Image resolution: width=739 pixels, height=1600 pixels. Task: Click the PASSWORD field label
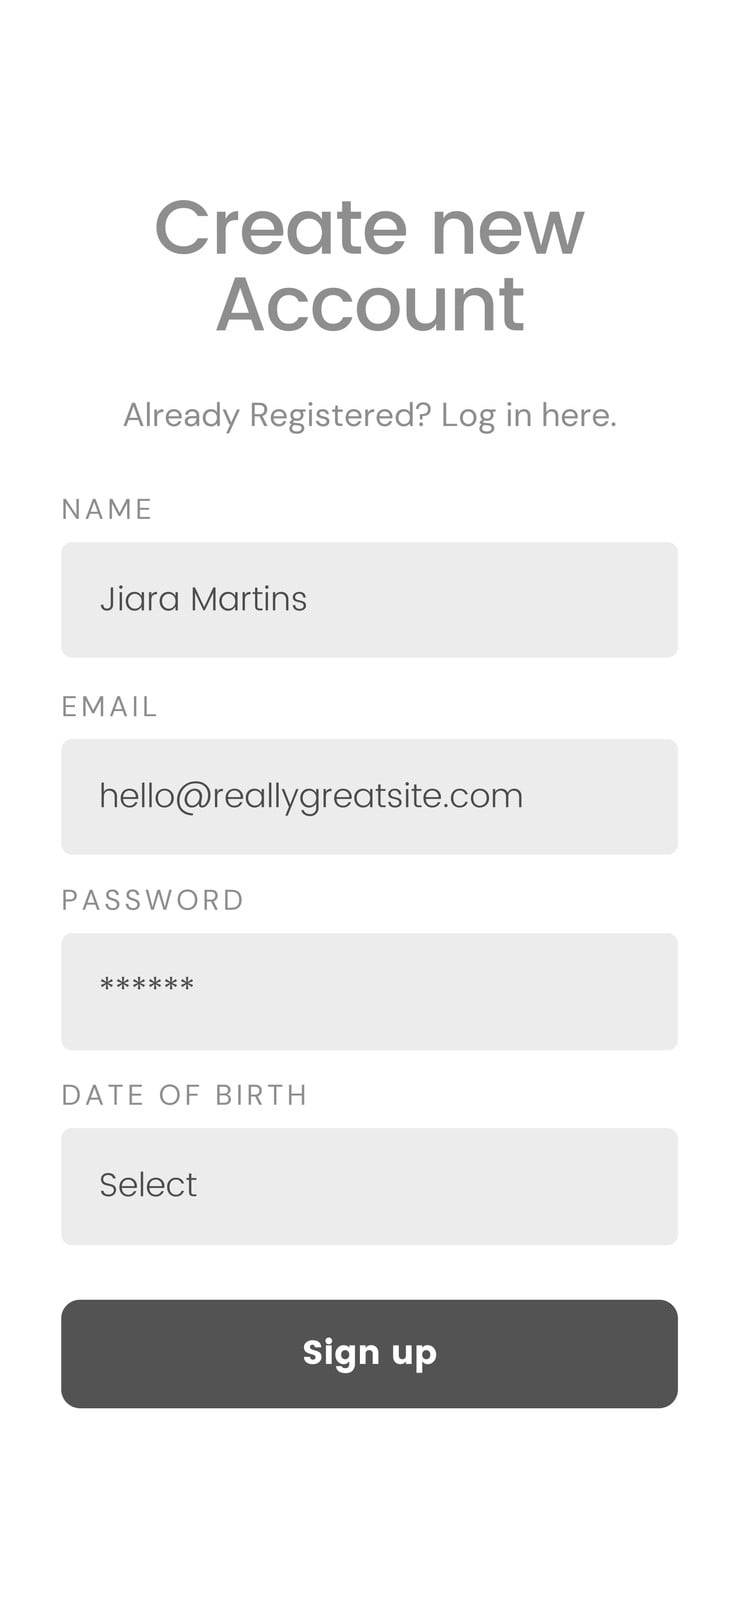tap(153, 900)
